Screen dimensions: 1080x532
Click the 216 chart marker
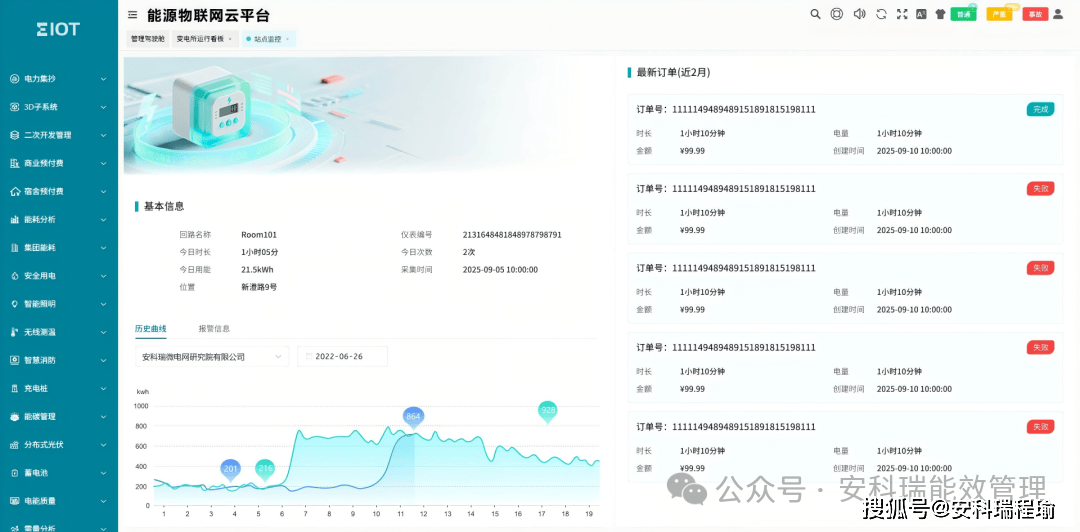(264, 470)
